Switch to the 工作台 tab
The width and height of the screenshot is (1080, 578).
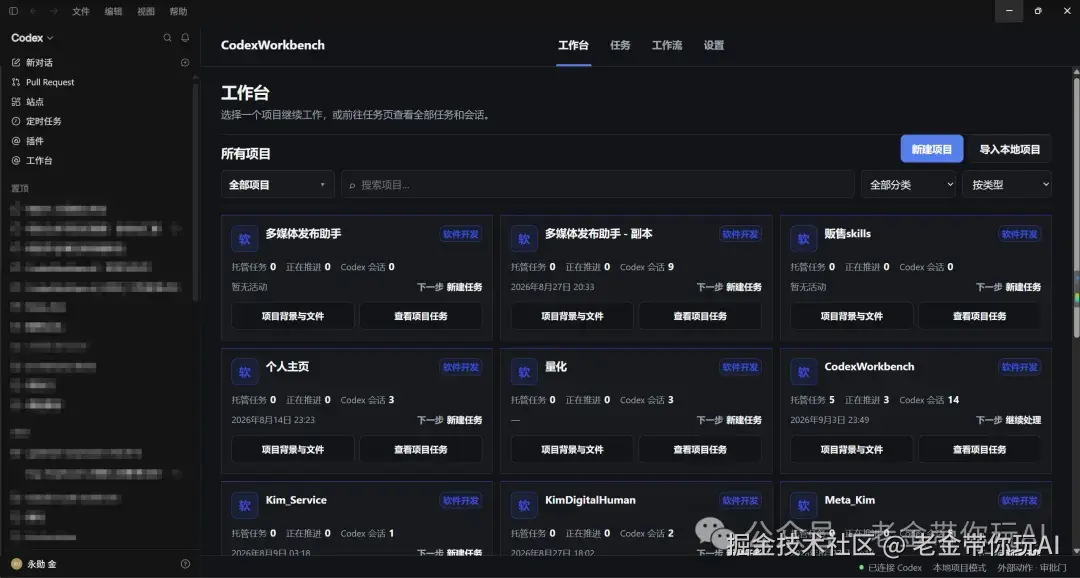(573, 45)
